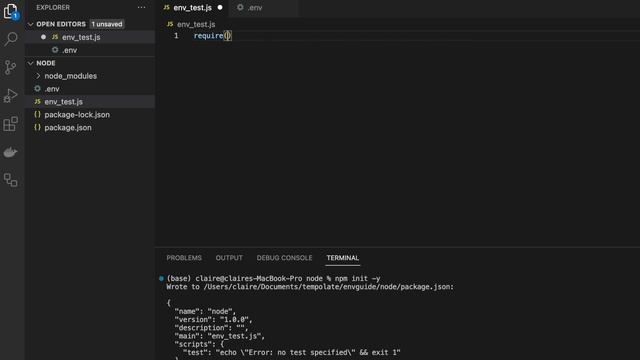Select the Terminal panel tab
The image size is (640, 360).
coord(342,258)
